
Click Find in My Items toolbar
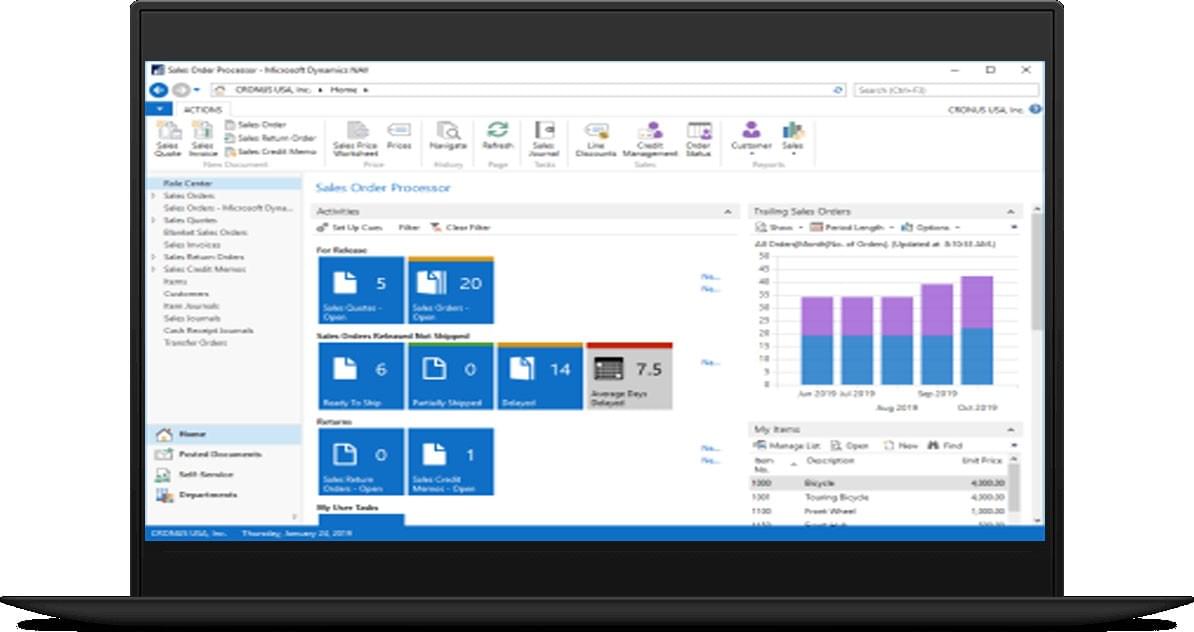[945, 445]
